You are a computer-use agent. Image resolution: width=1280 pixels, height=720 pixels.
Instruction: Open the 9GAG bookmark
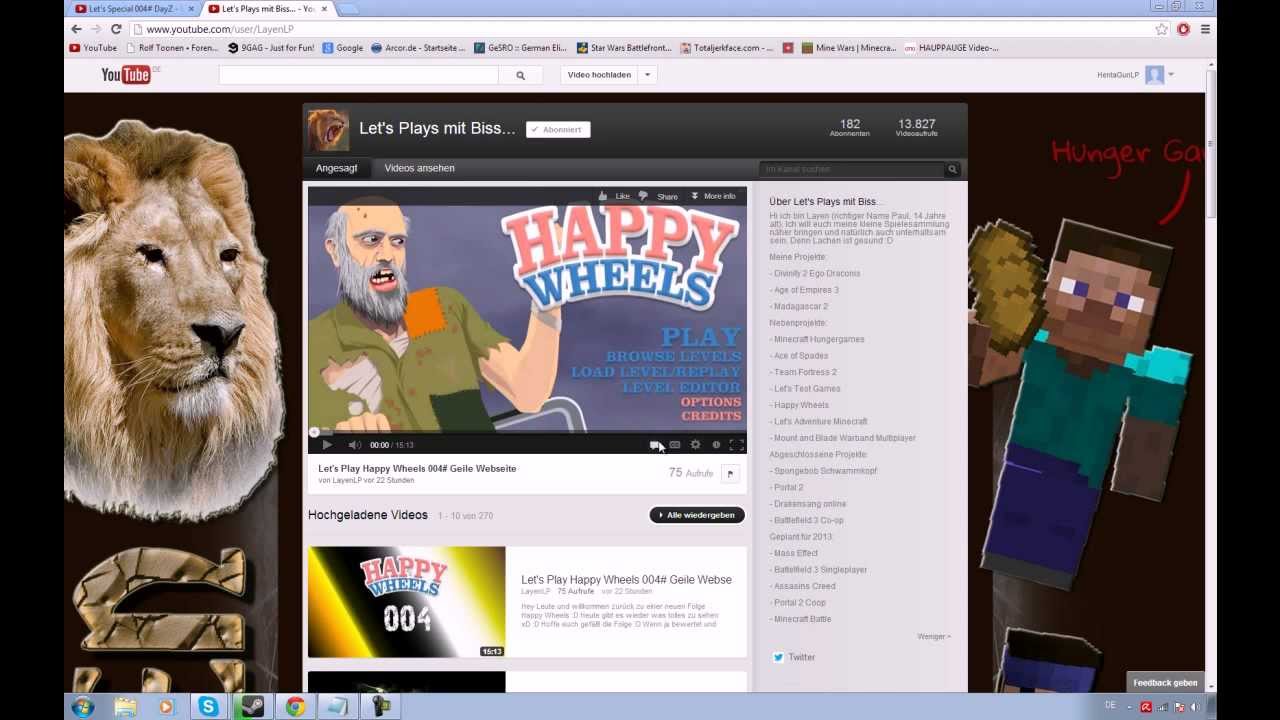click(x=270, y=47)
